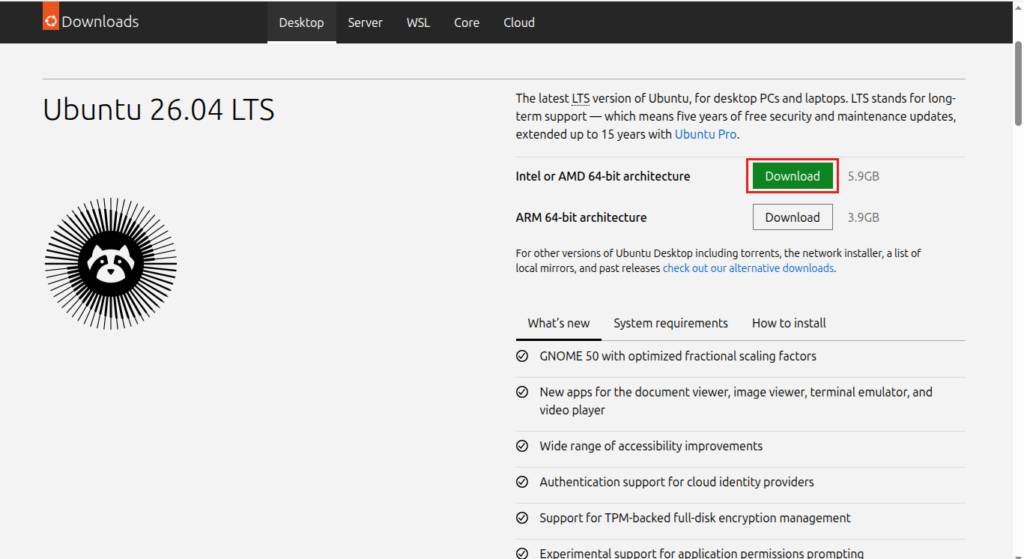Go to the WSL tab
This screenshot has width=1024, height=559.
click(418, 22)
